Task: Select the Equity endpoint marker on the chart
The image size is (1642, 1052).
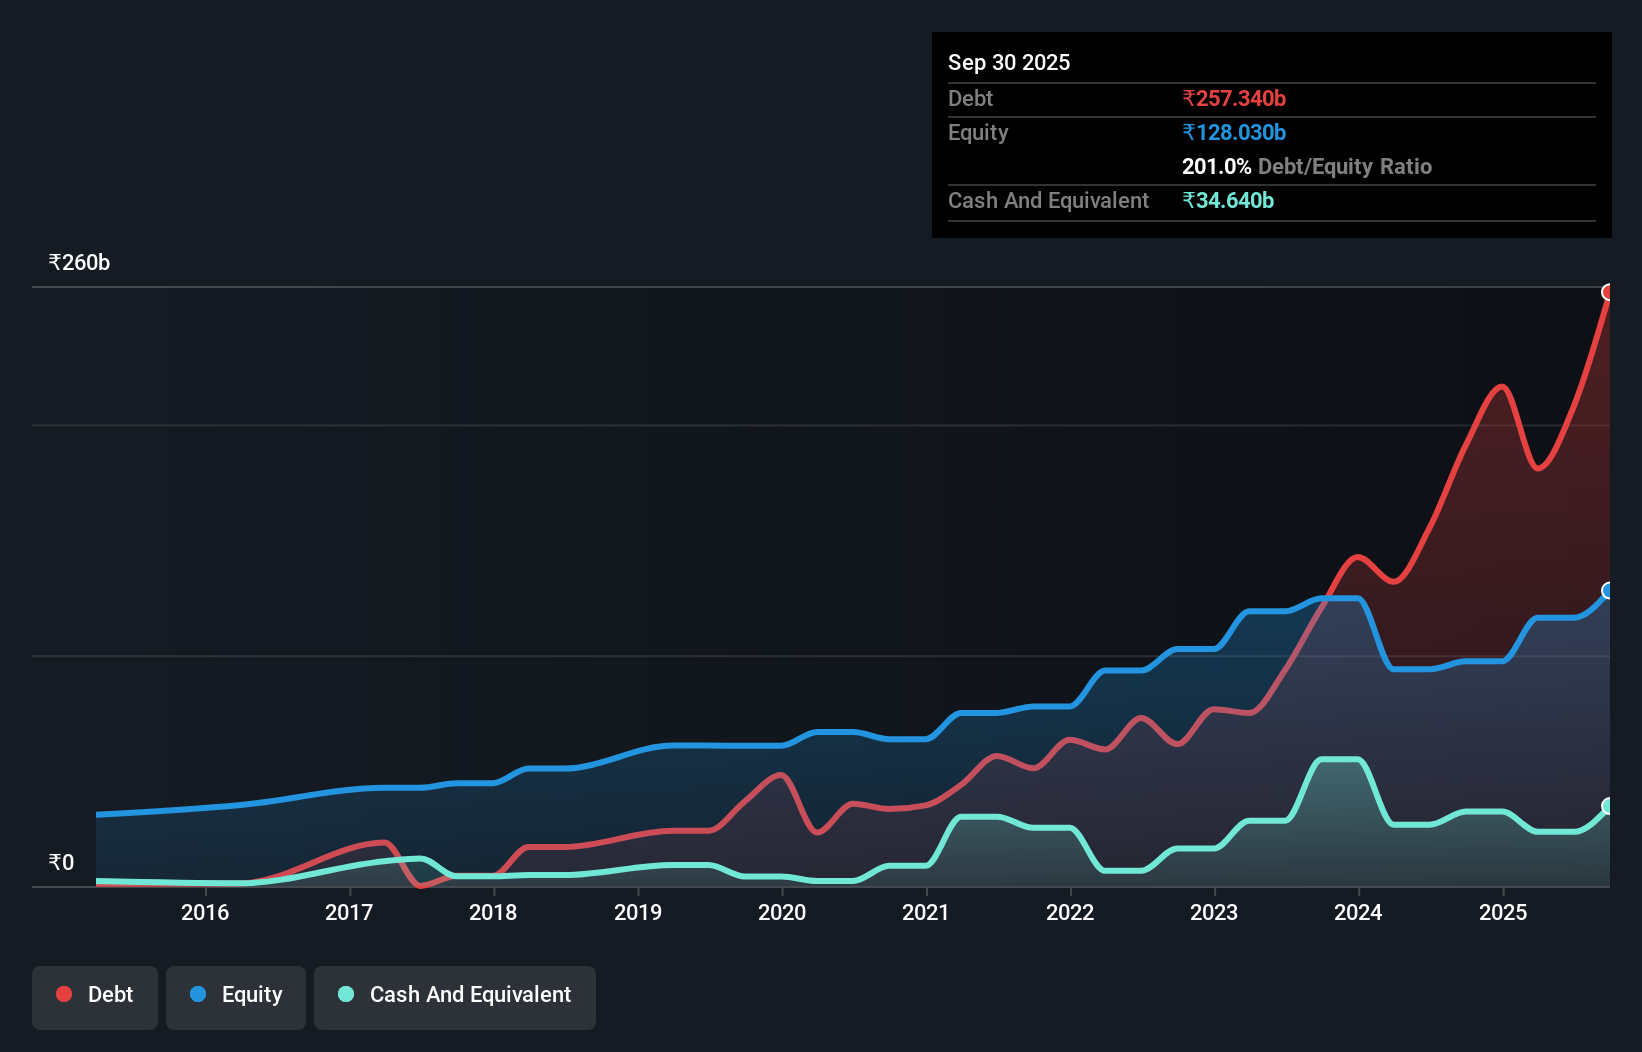Action: tap(1608, 591)
